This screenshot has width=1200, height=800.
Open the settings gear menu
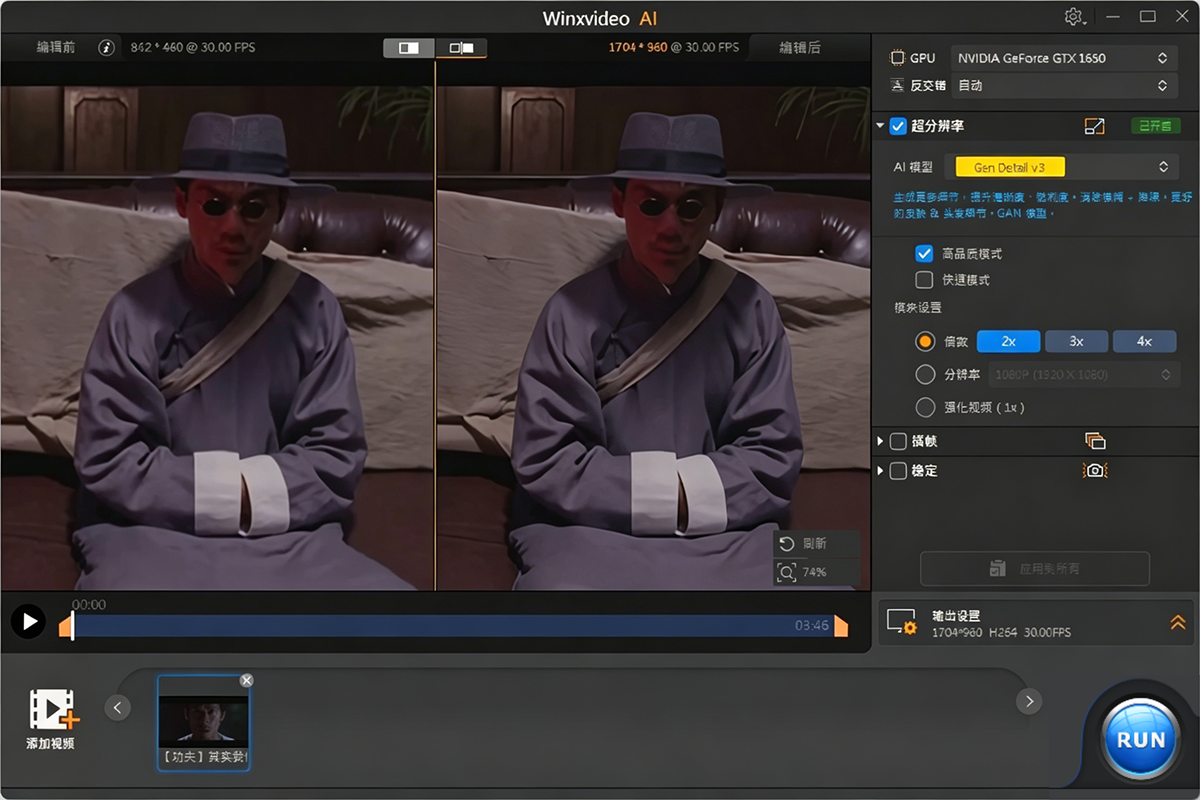click(x=1076, y=17)
